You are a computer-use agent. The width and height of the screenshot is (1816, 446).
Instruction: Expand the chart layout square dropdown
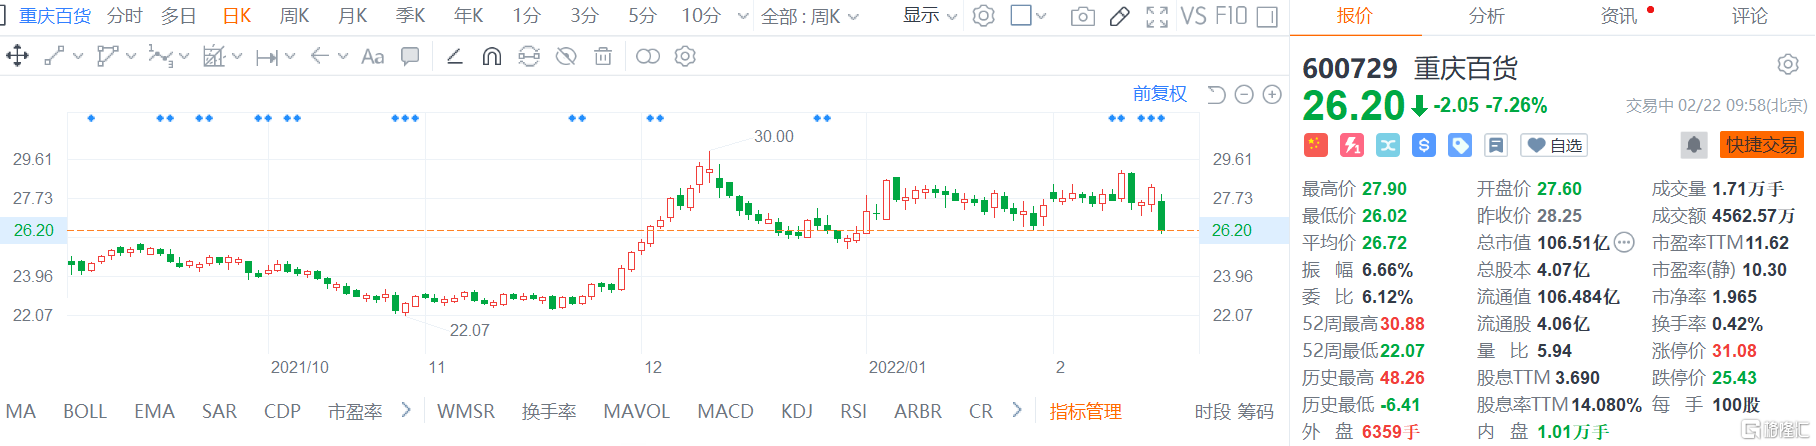[1041, 16]
